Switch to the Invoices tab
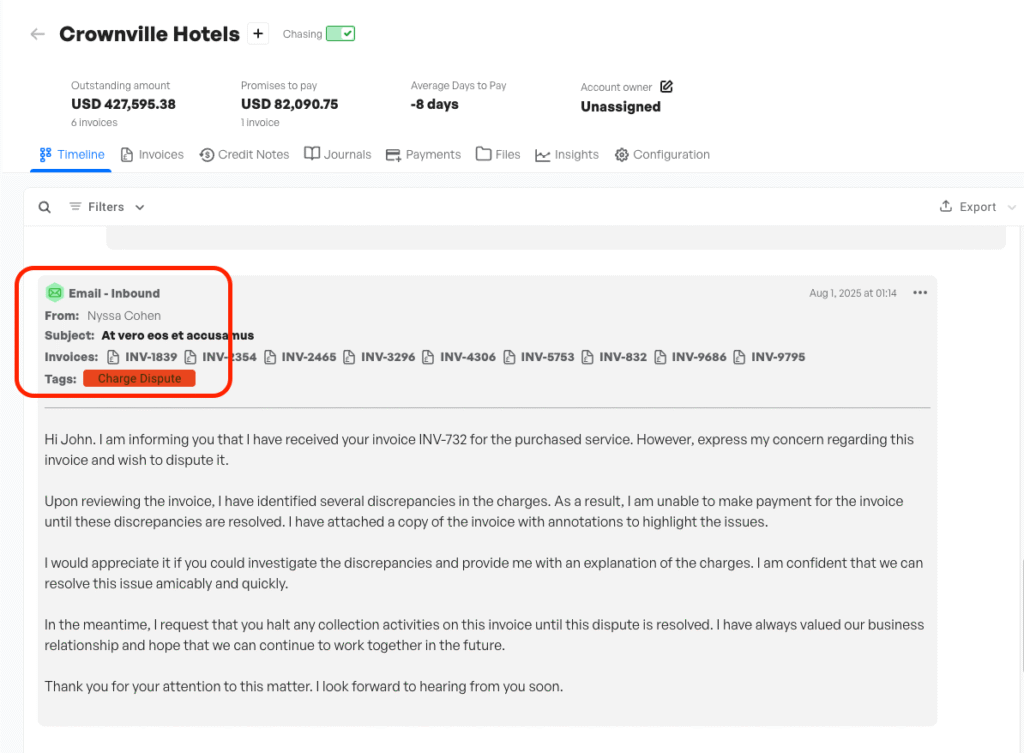Screen dimensions: 1024x753 (152, 155)
